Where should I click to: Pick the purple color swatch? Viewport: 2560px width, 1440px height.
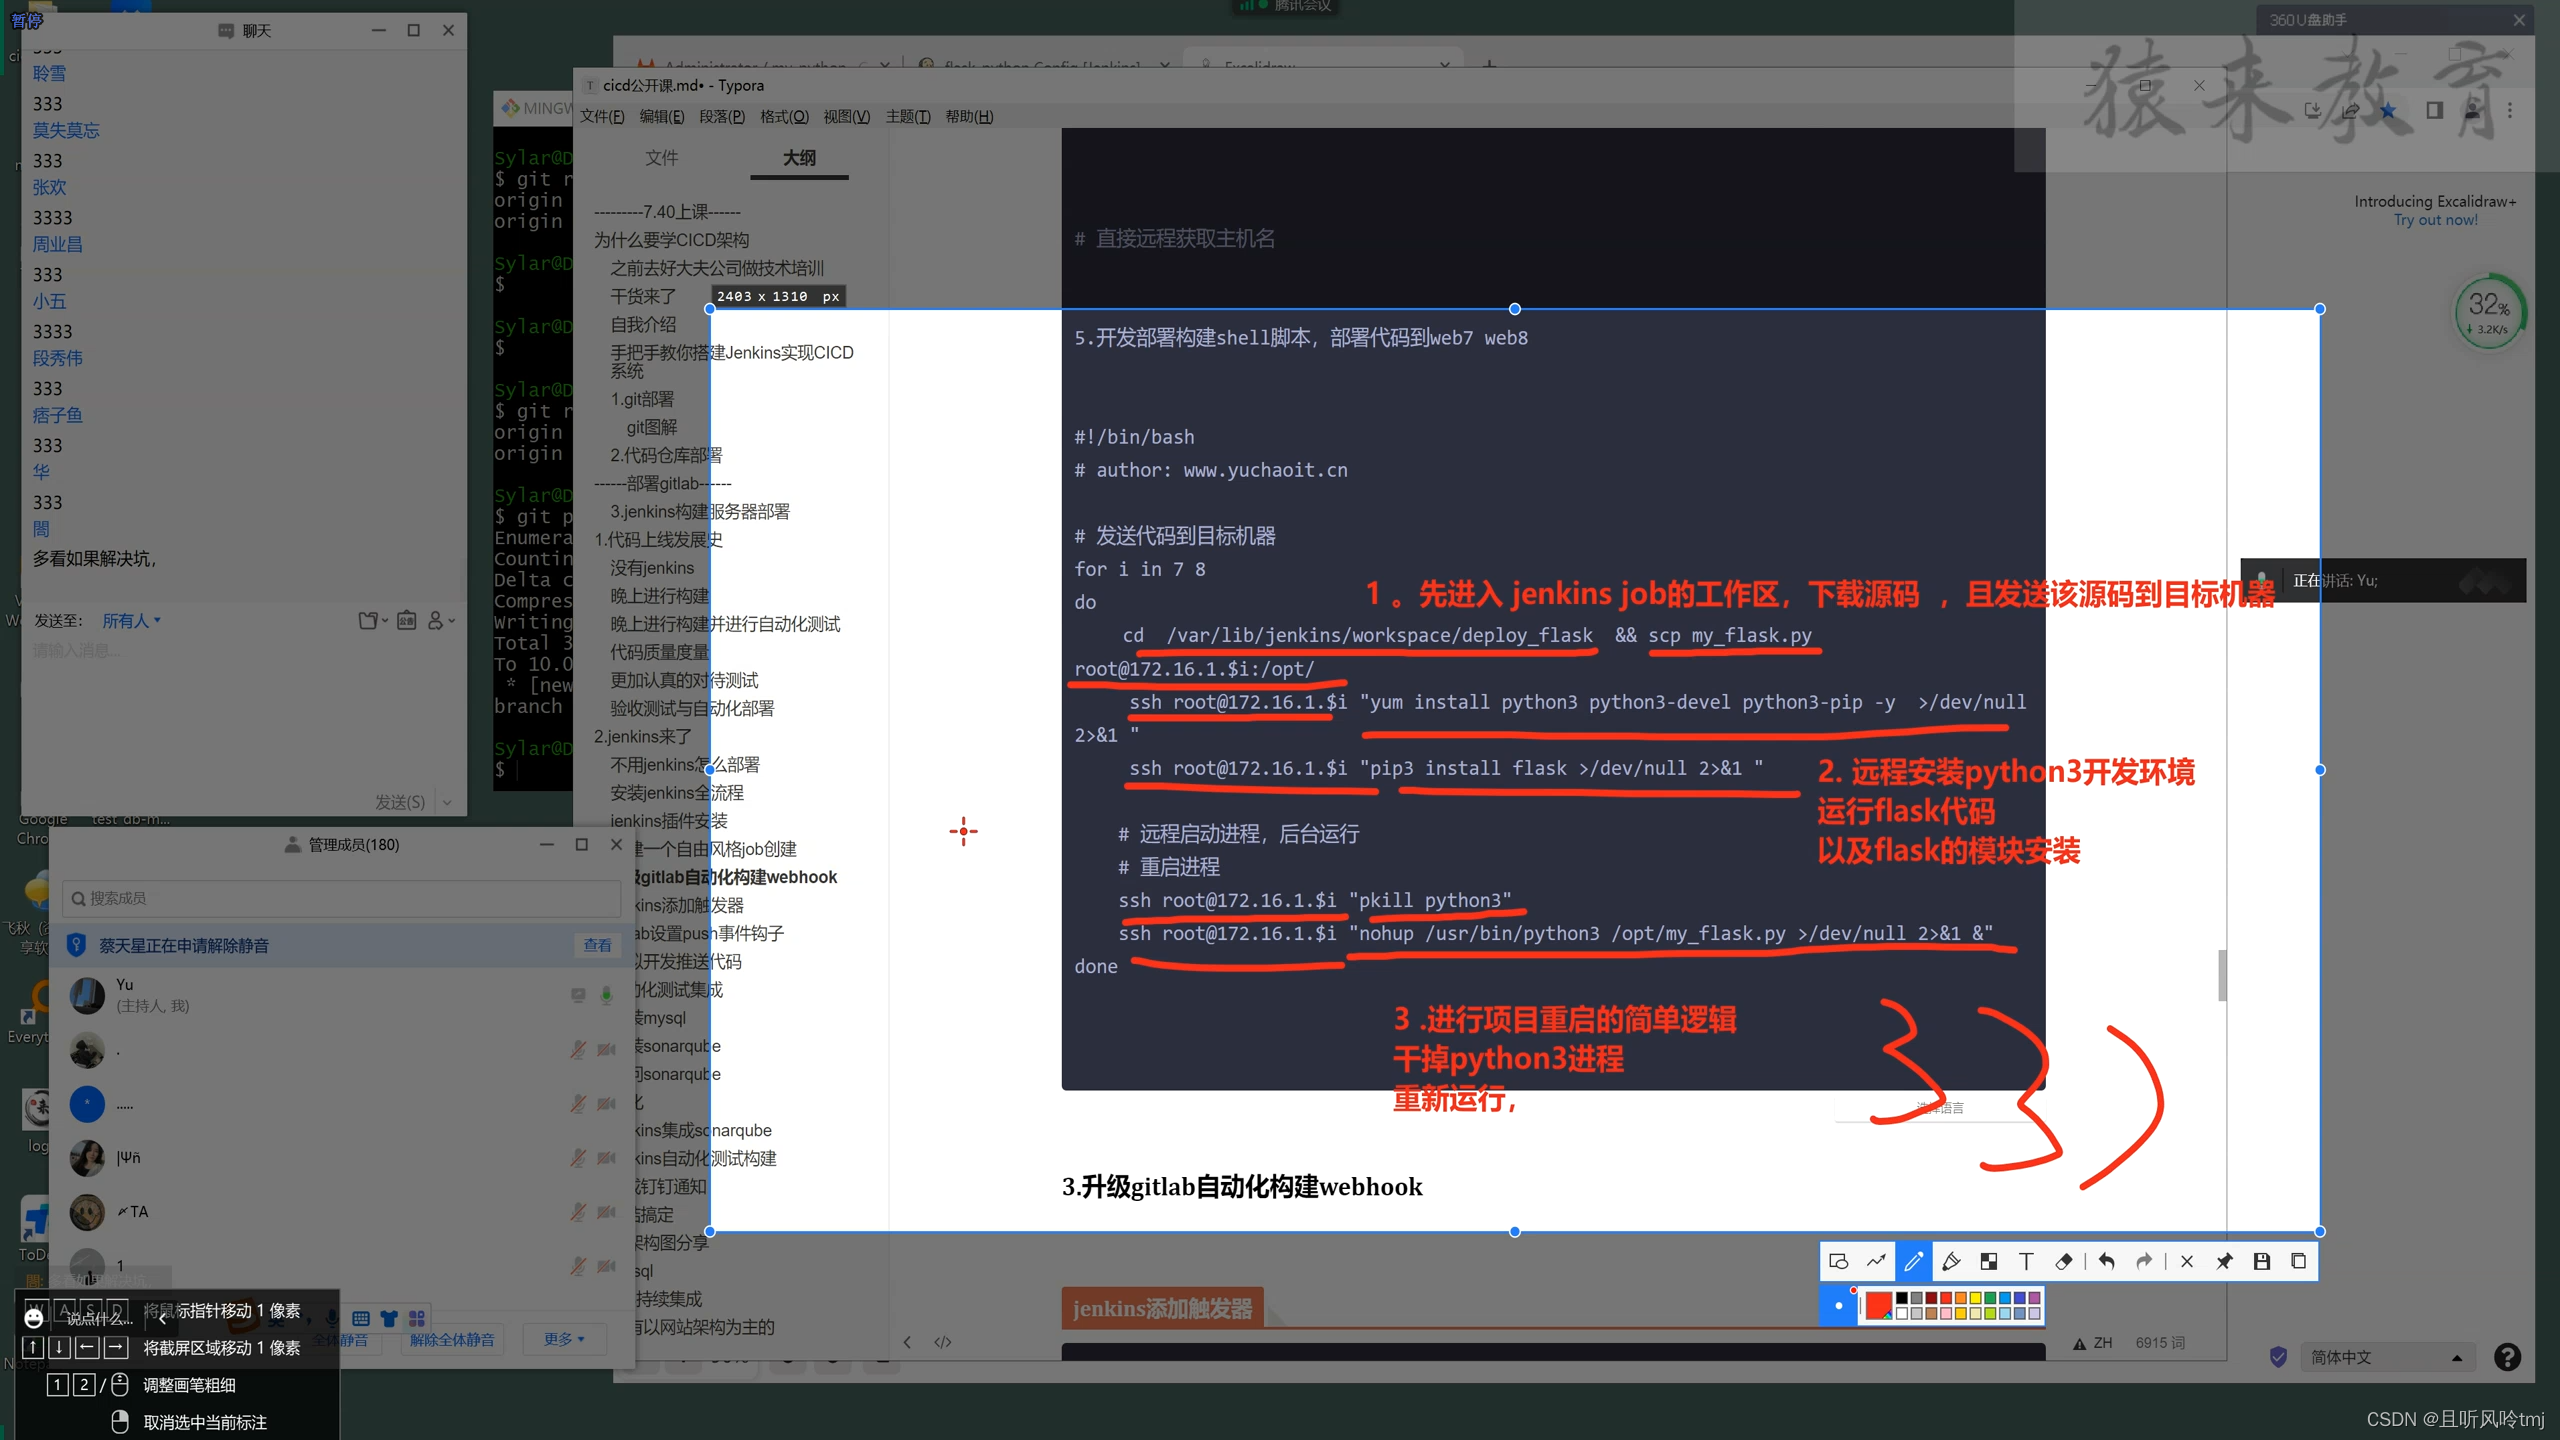[2034, 1298]
